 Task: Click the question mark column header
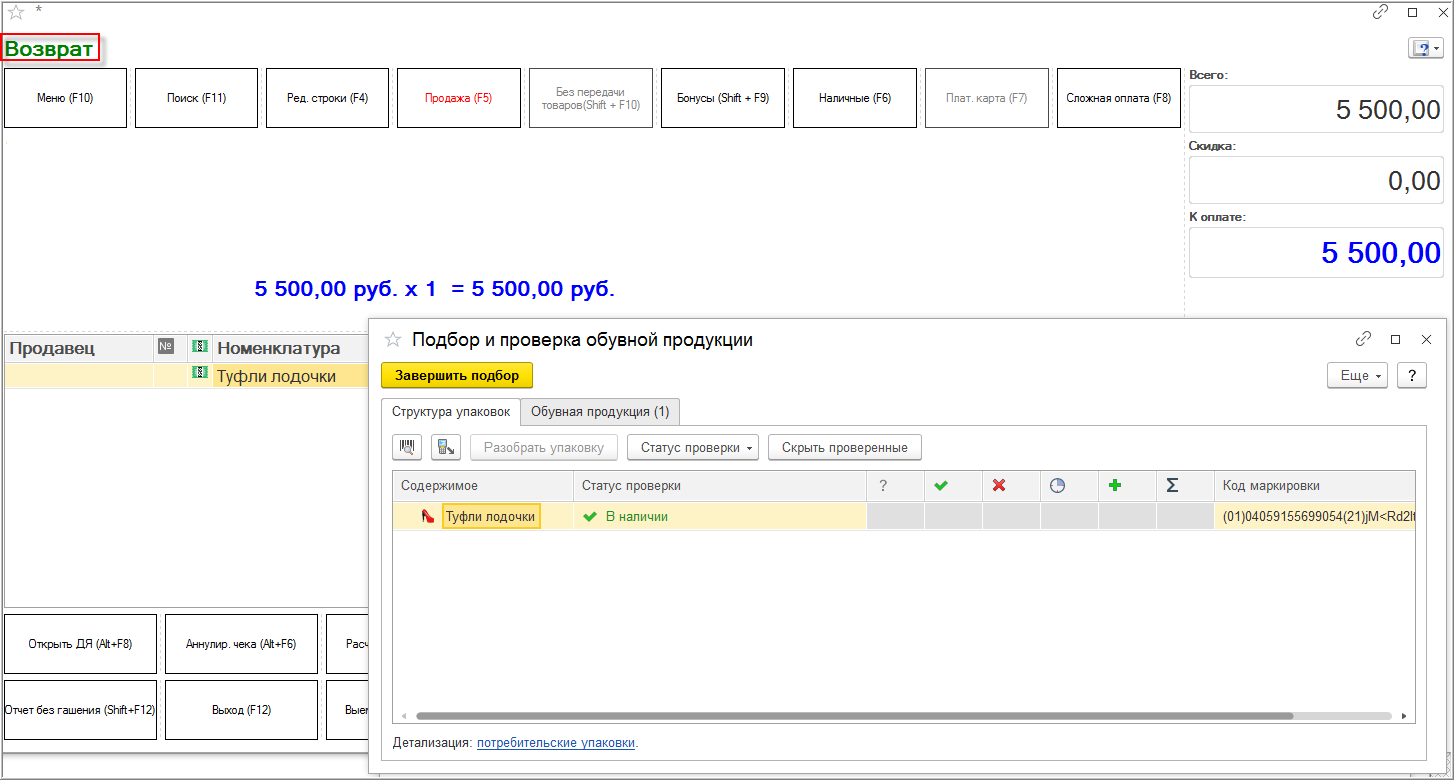[883, 486]
